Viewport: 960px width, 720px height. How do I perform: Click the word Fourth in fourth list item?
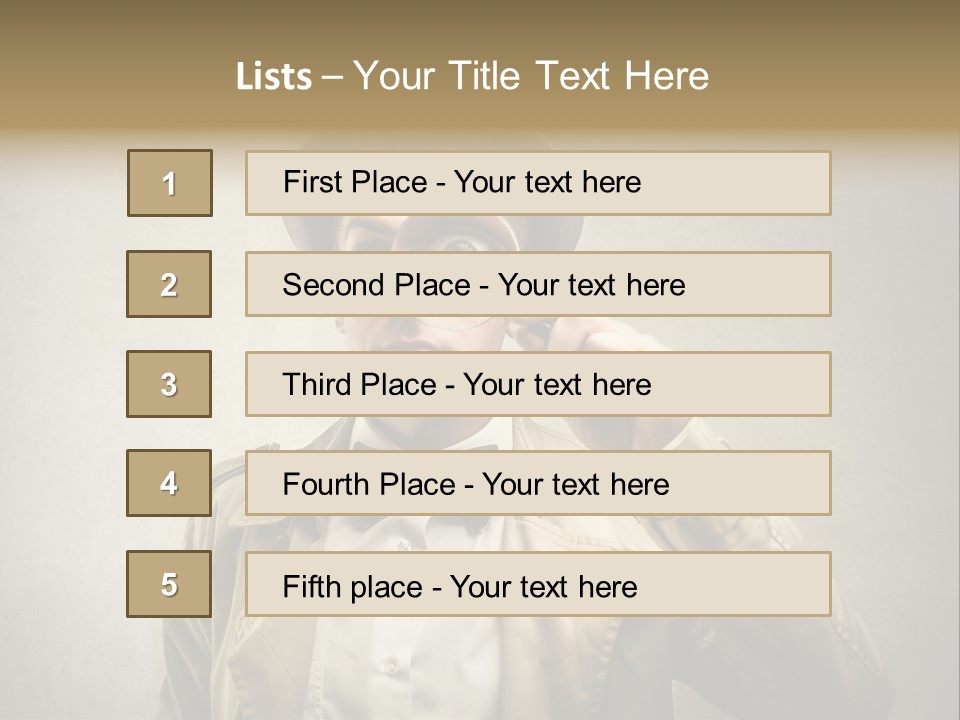tap(327, 485)
